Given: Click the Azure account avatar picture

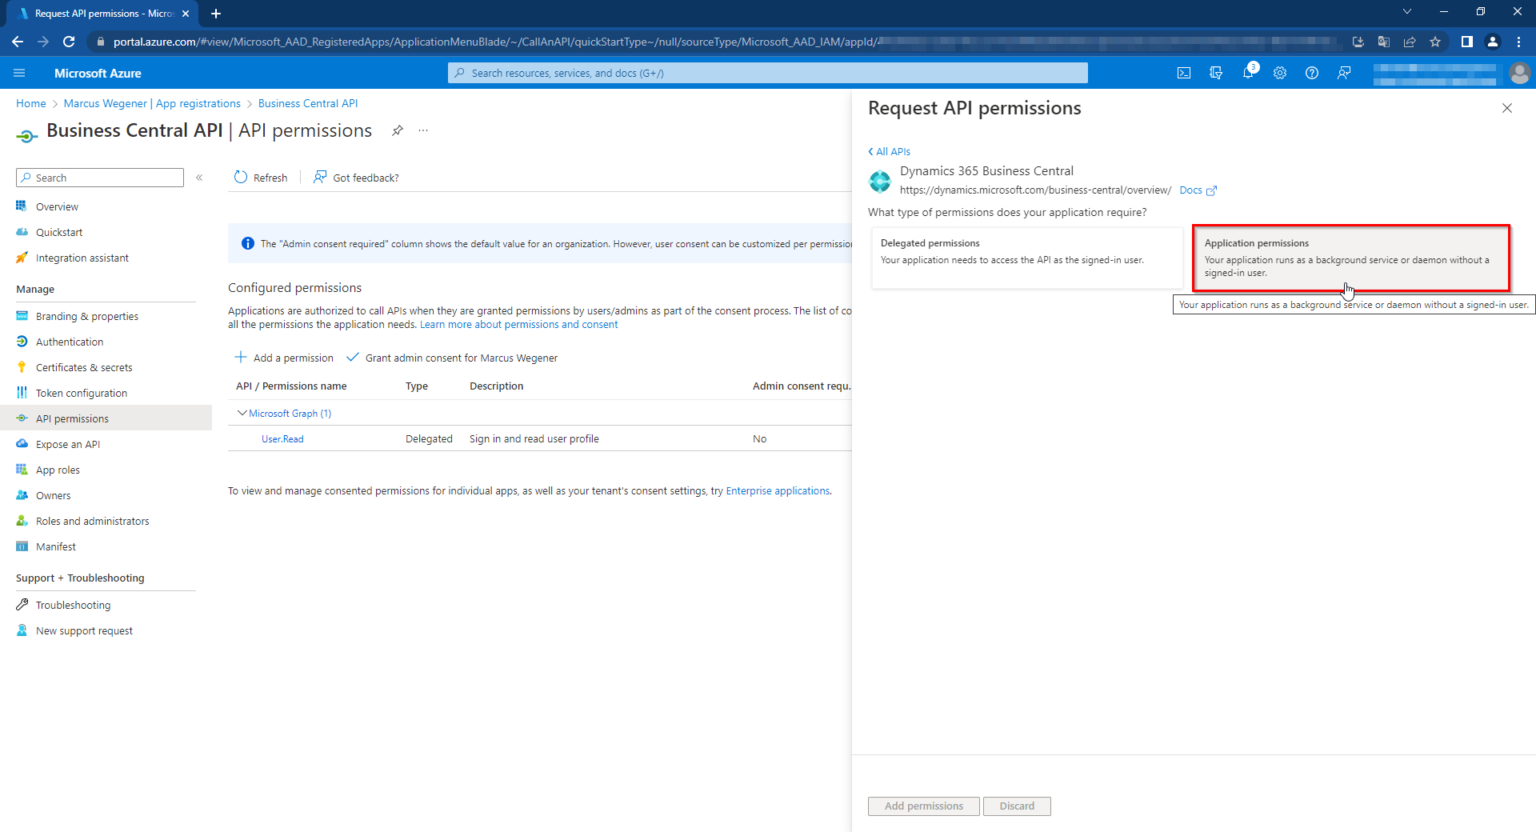Looking at the screenshot, I should (x=1519, y=72).
